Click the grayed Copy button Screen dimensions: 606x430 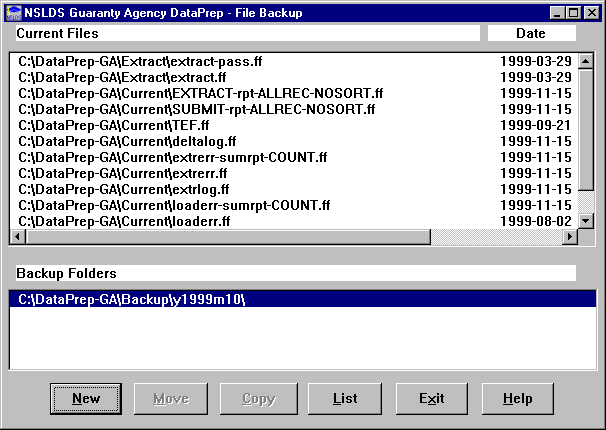[x=259, y=399]
